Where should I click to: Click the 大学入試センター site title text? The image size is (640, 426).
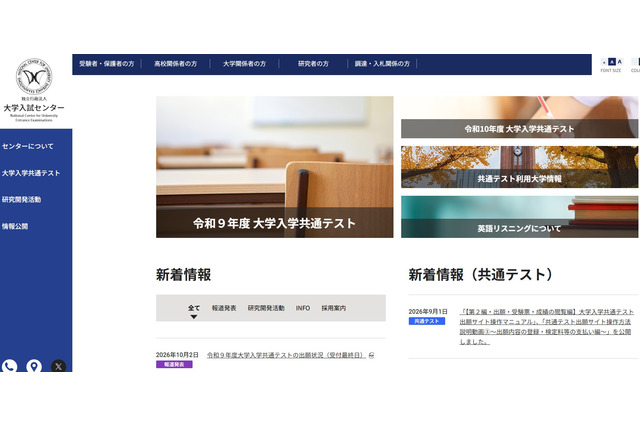[x=34, y=108]
